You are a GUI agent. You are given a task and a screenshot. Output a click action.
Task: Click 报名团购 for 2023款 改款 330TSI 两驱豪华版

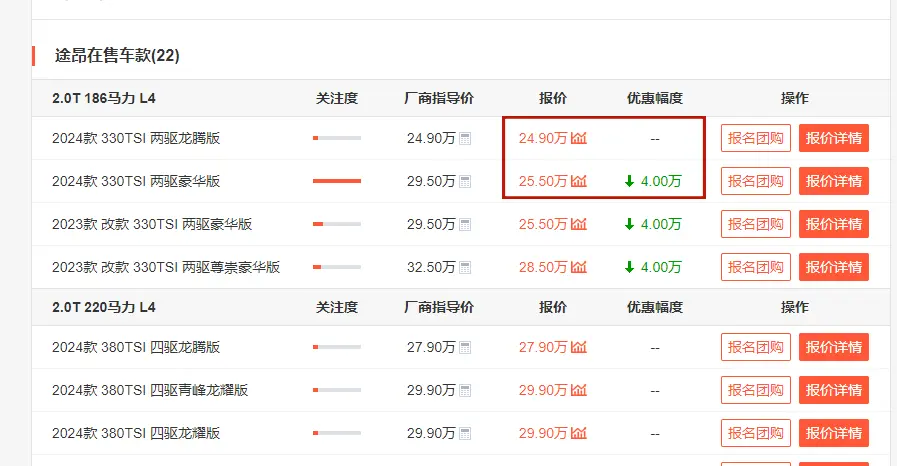click(756, 224)
